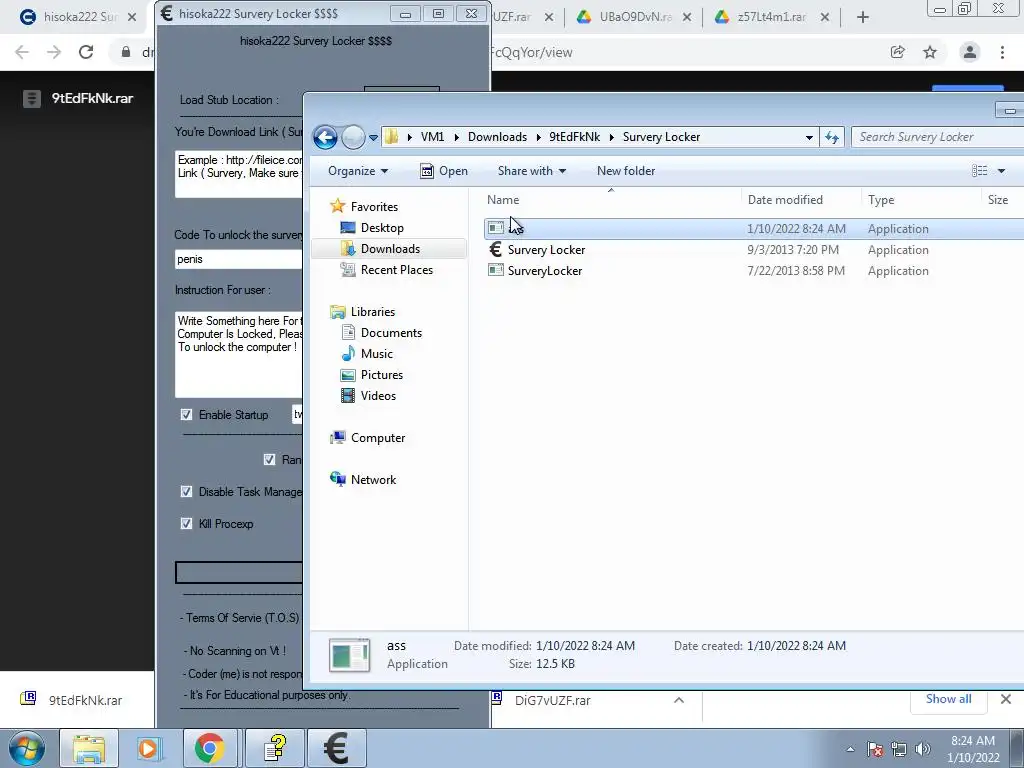Open the Pictures library
The image size is (1024, 768).
click(381, 375)
